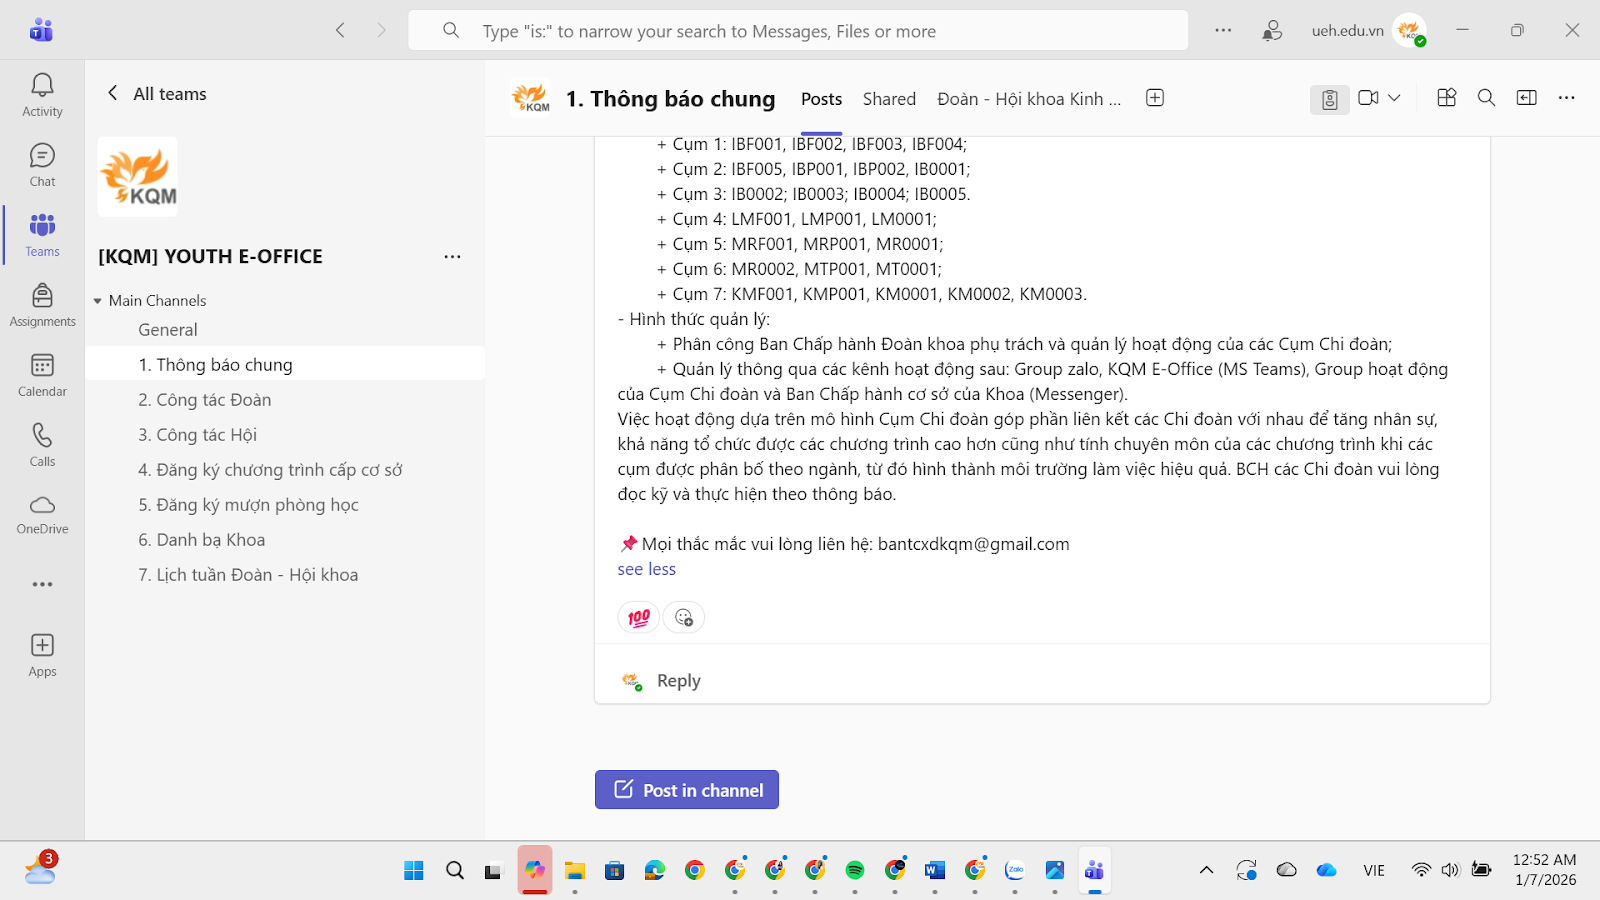Open more options for KQM Youth E-Office team
Screen dimensions: 1600x900
tap(452, 257)
